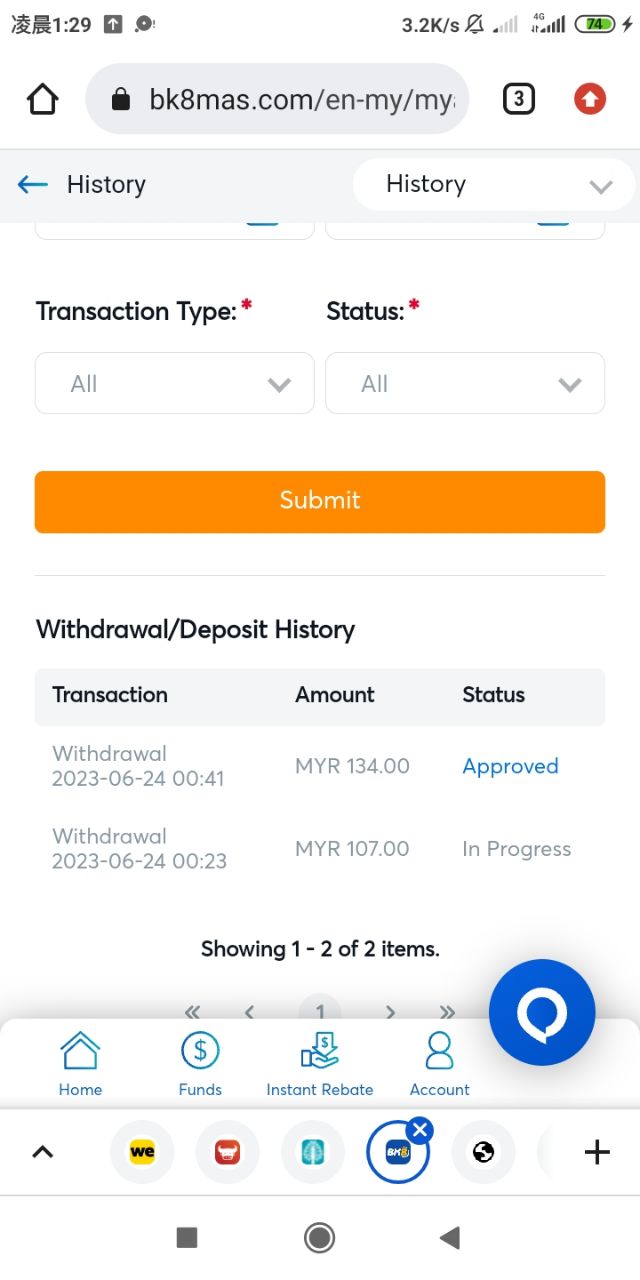Open the Approved withdrawal status link
This screenshot has width=640, height=1280.
click(x=510, y=767)
